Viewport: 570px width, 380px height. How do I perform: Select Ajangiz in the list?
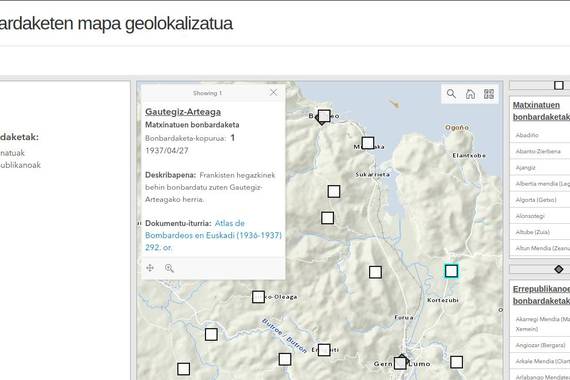540,168
